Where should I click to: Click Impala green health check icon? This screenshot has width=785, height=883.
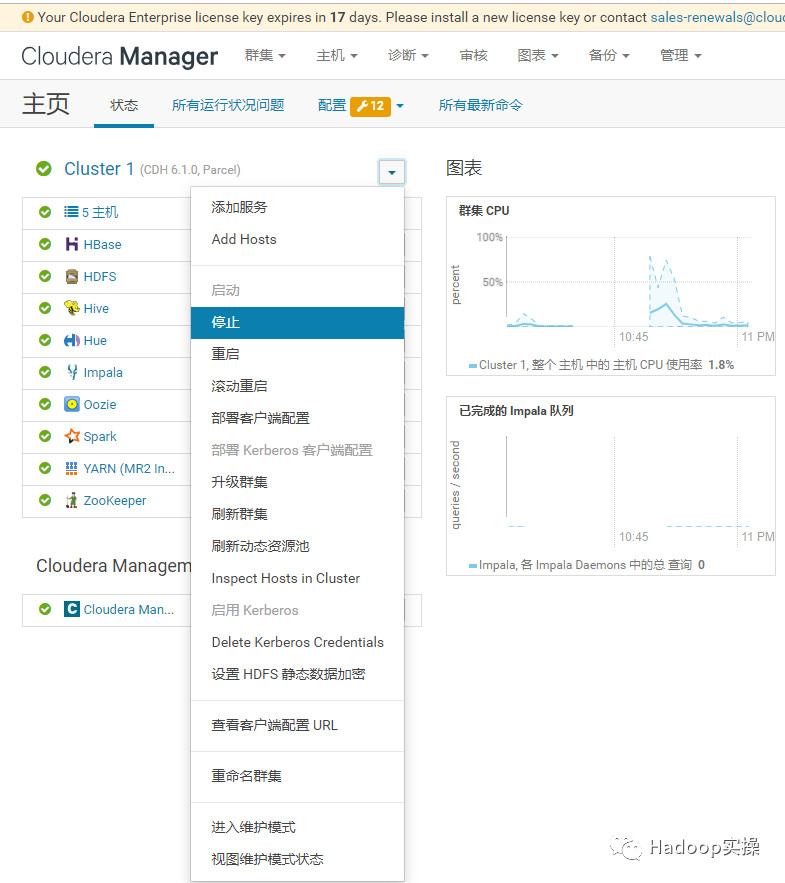45,372
